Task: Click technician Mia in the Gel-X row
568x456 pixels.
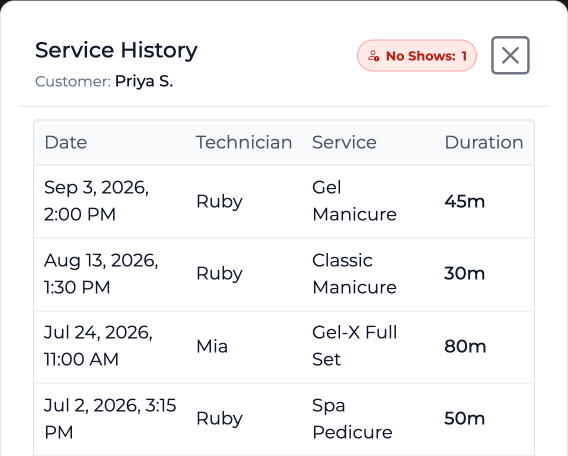Action: [x=212, y=346]
